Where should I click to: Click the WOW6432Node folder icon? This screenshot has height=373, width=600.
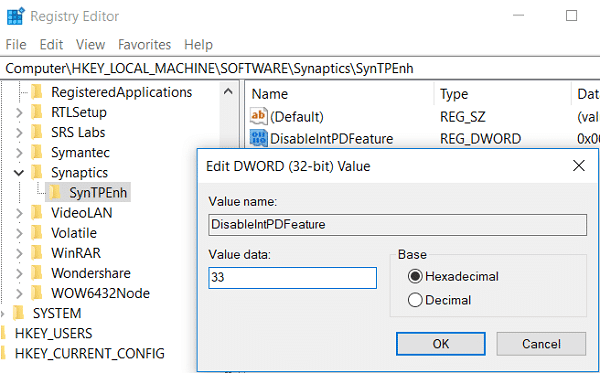(37, 293)
